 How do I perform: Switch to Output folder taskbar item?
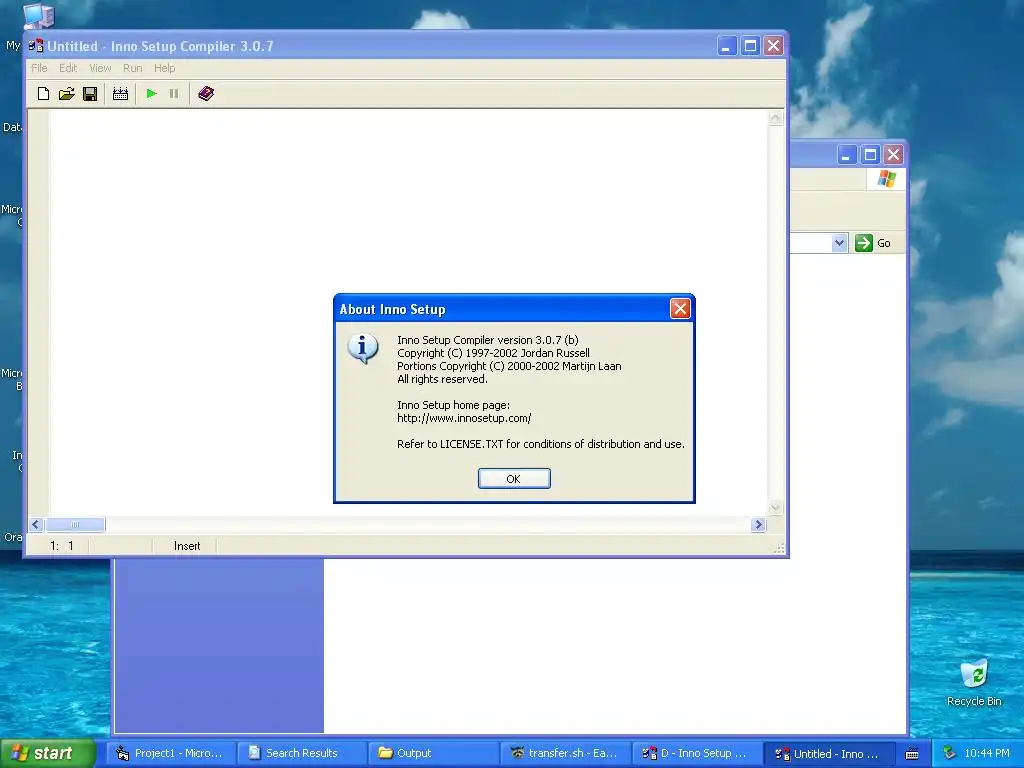point(434,753)
